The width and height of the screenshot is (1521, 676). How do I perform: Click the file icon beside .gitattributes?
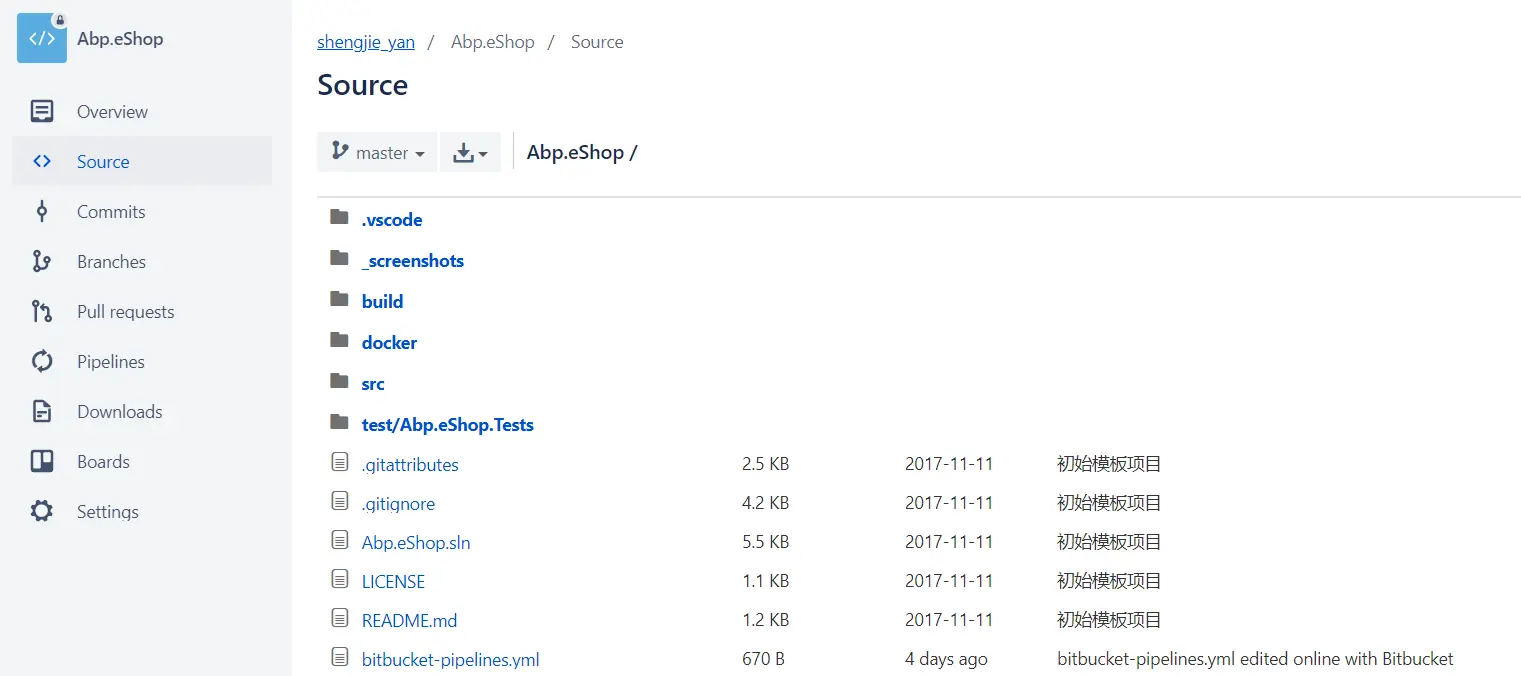[x=340, y=462]
